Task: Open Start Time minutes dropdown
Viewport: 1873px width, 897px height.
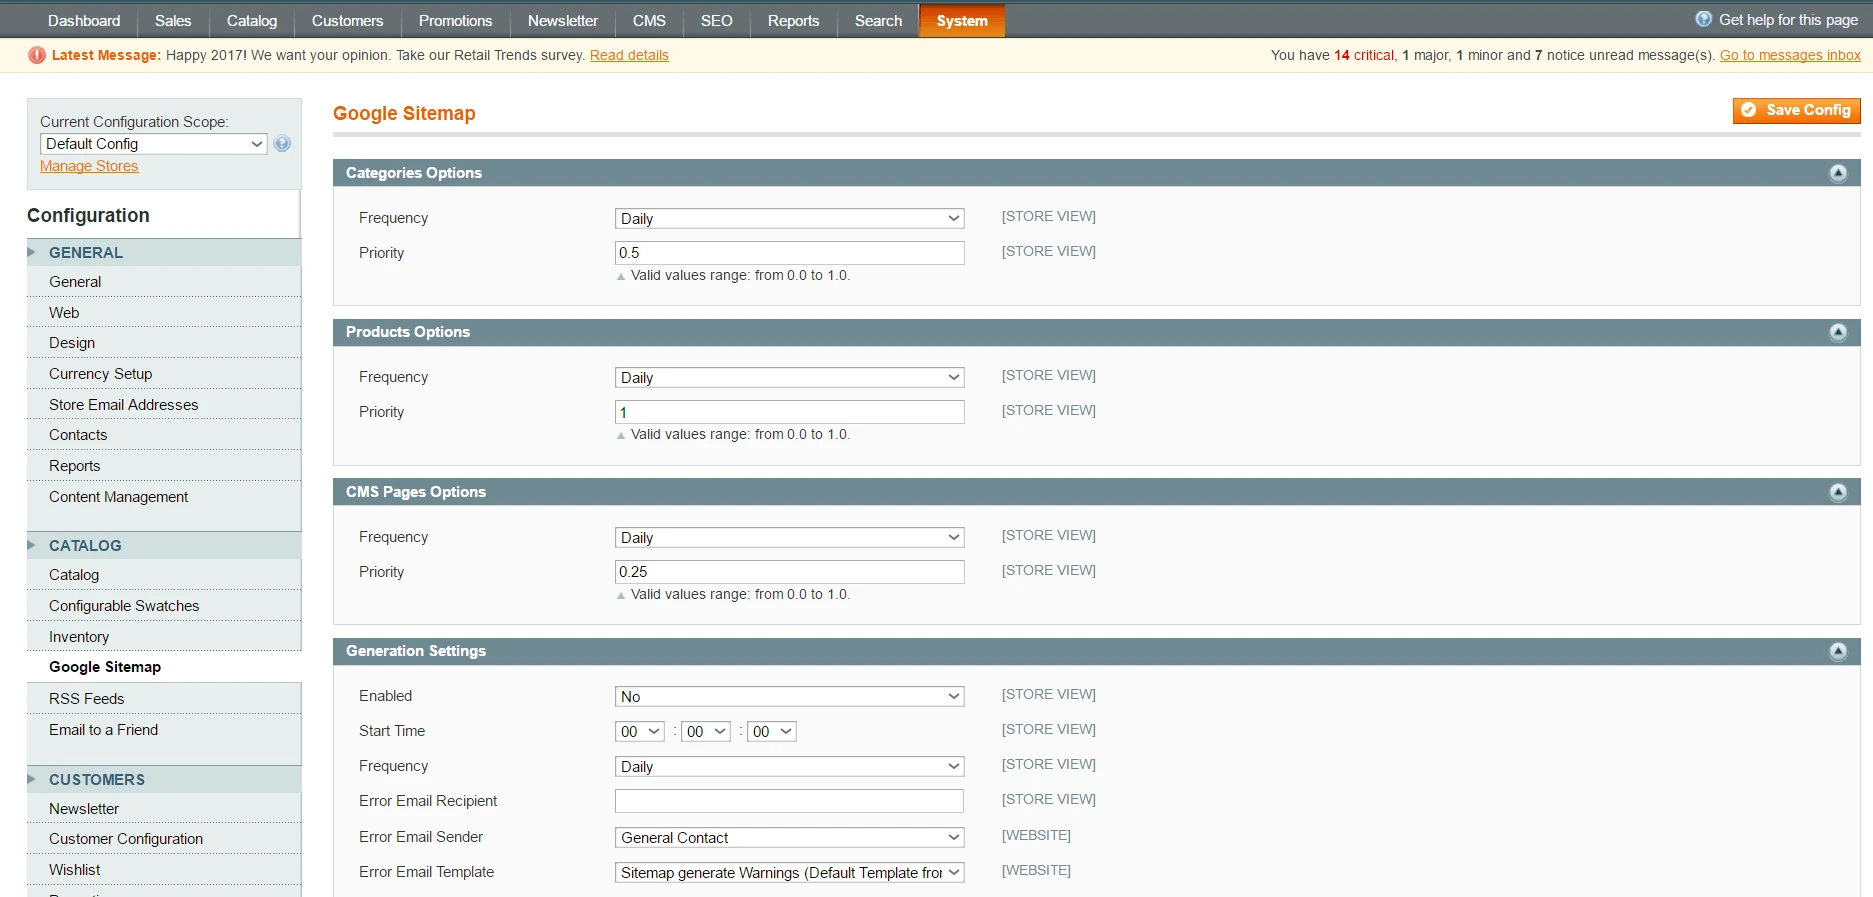Action: coord(706,732)
